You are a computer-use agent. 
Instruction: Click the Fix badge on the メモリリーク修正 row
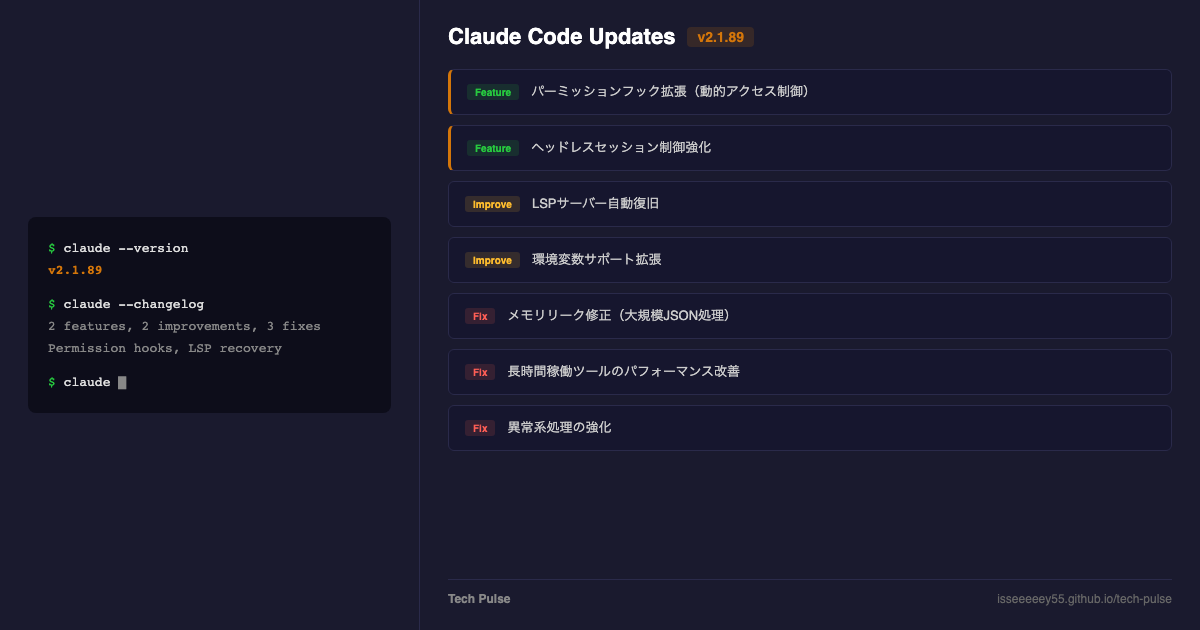click(479, 316)
